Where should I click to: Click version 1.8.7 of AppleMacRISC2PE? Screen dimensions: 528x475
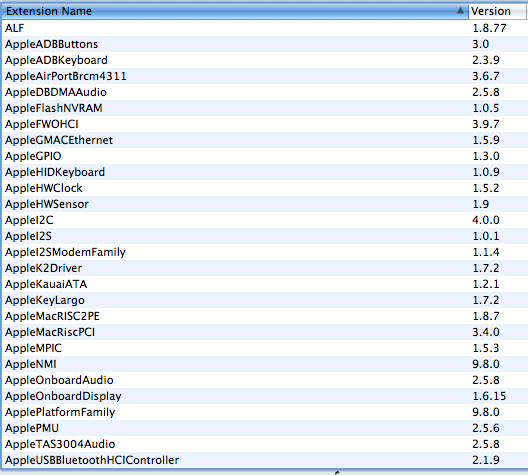click(486, 316)
